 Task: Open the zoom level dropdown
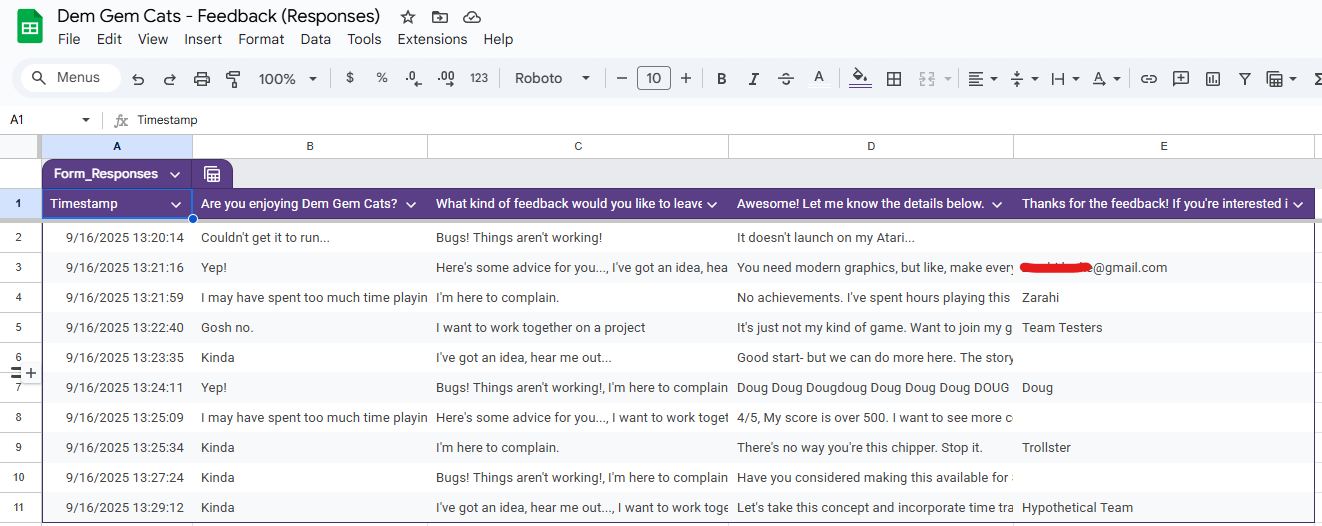coord(288,79)
